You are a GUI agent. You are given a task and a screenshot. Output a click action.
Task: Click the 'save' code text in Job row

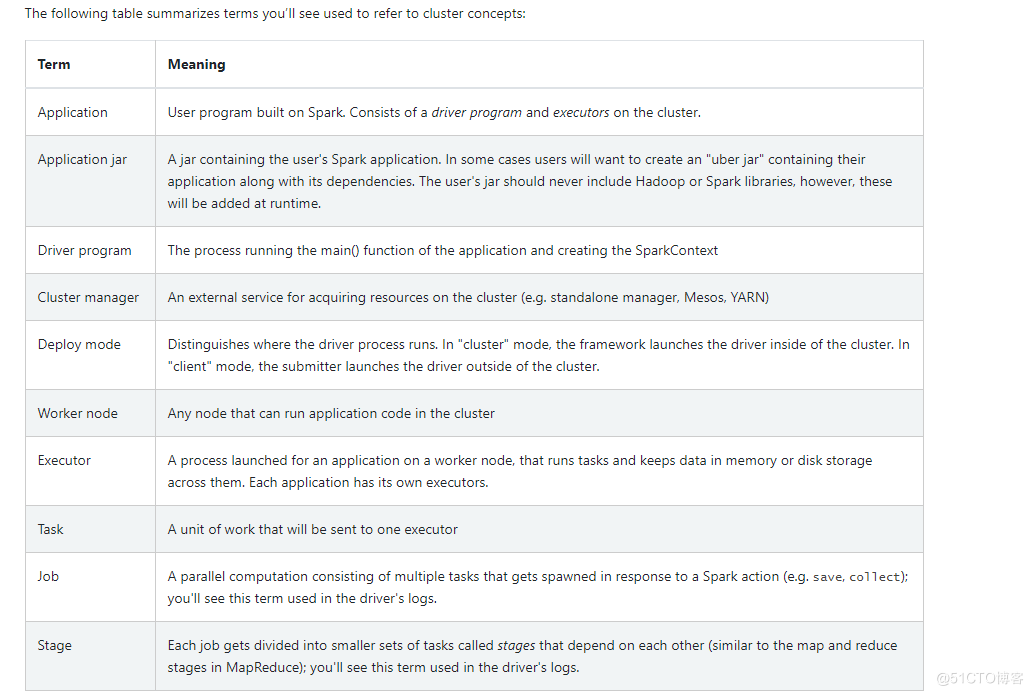pos(828,577)
